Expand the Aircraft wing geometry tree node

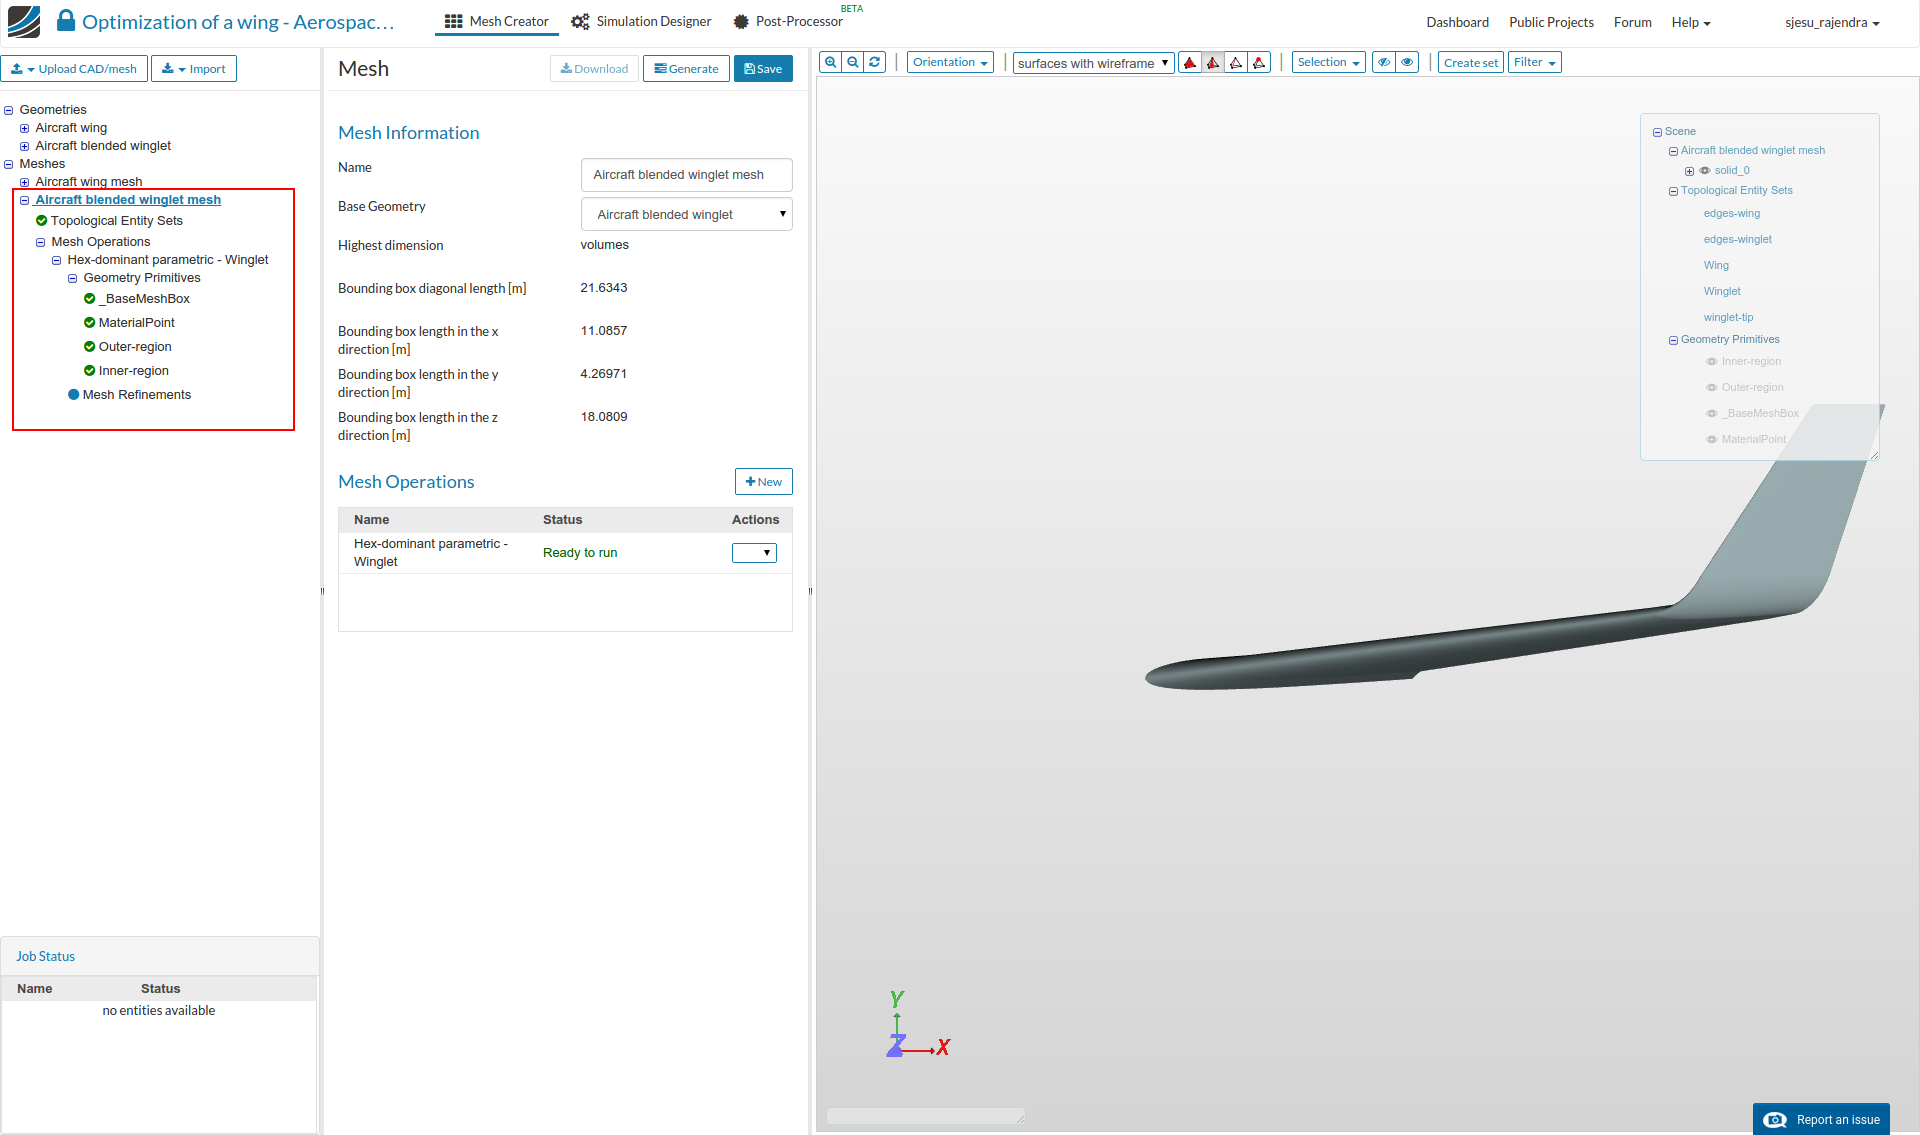pos(24,128)
